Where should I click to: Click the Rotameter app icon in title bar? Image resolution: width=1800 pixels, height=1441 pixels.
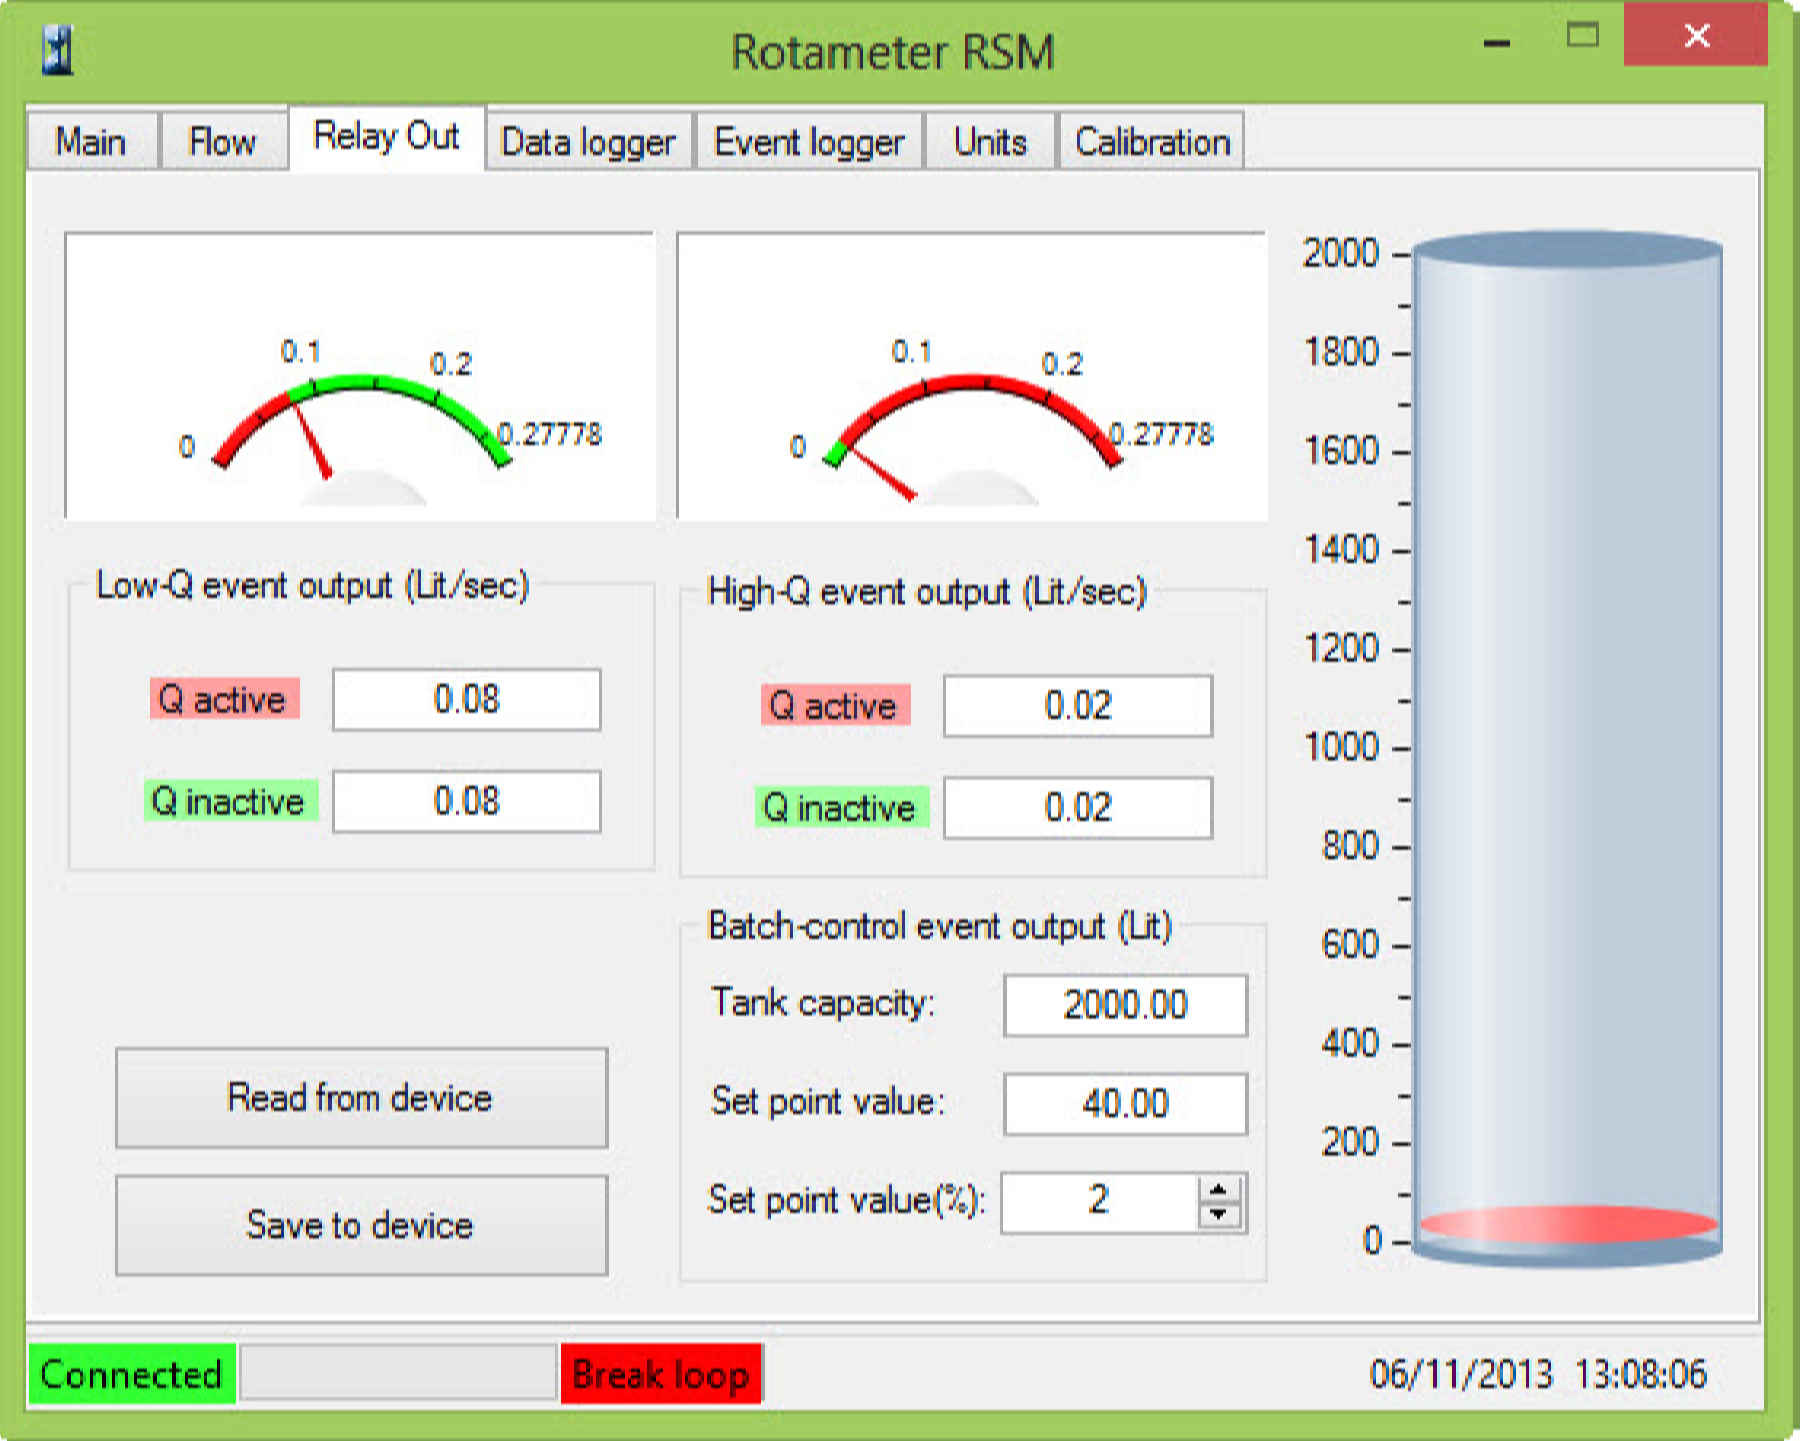click(x=58, y=50)
